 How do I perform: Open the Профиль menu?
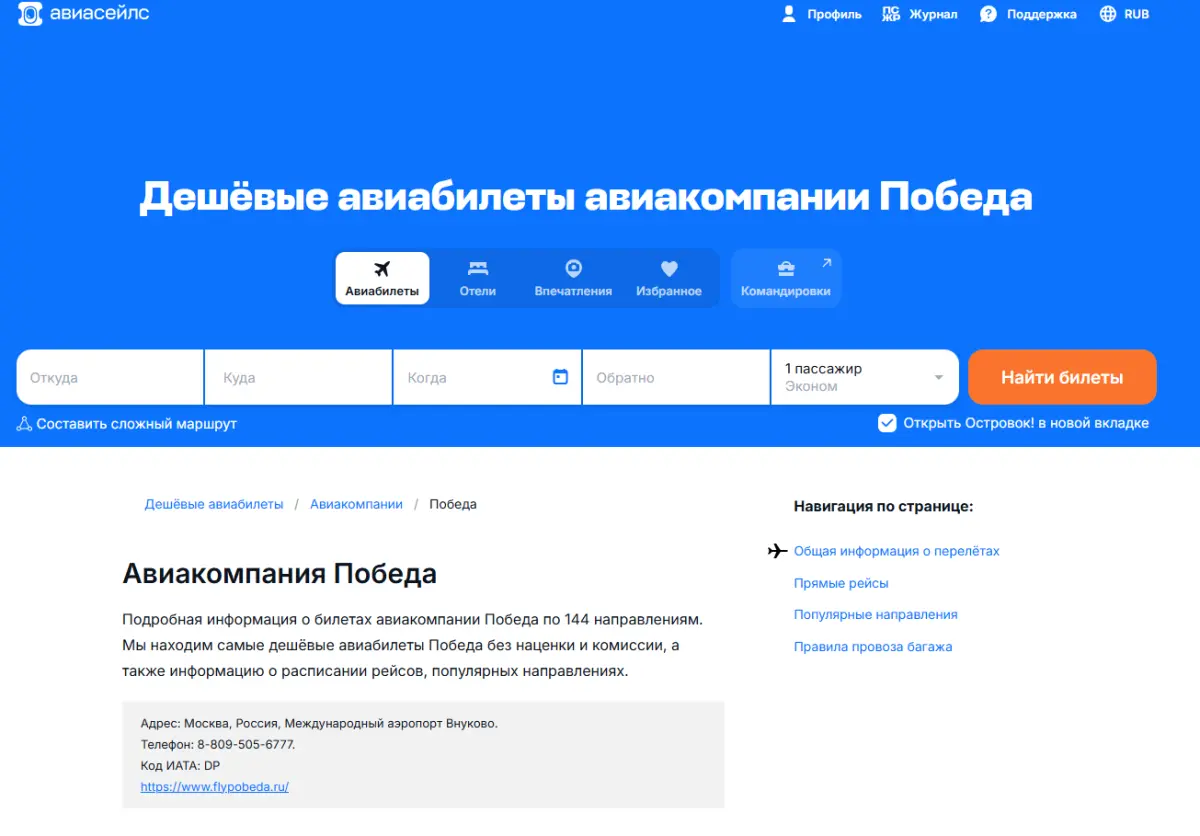tap(821, 14)
